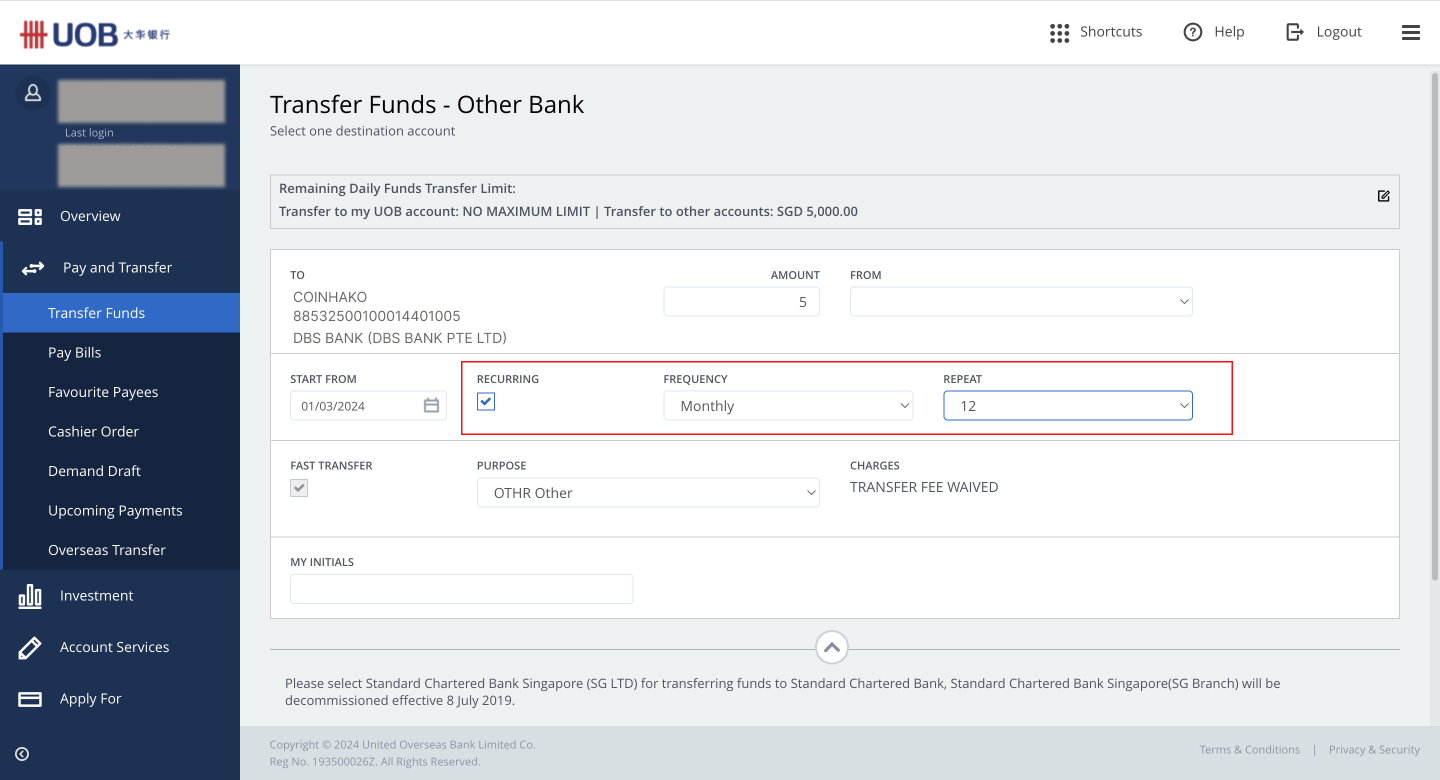Click the Transfer Funds - Other Bank heading
This screenshot has width=1440, height=780.
(x=427, y=105)
